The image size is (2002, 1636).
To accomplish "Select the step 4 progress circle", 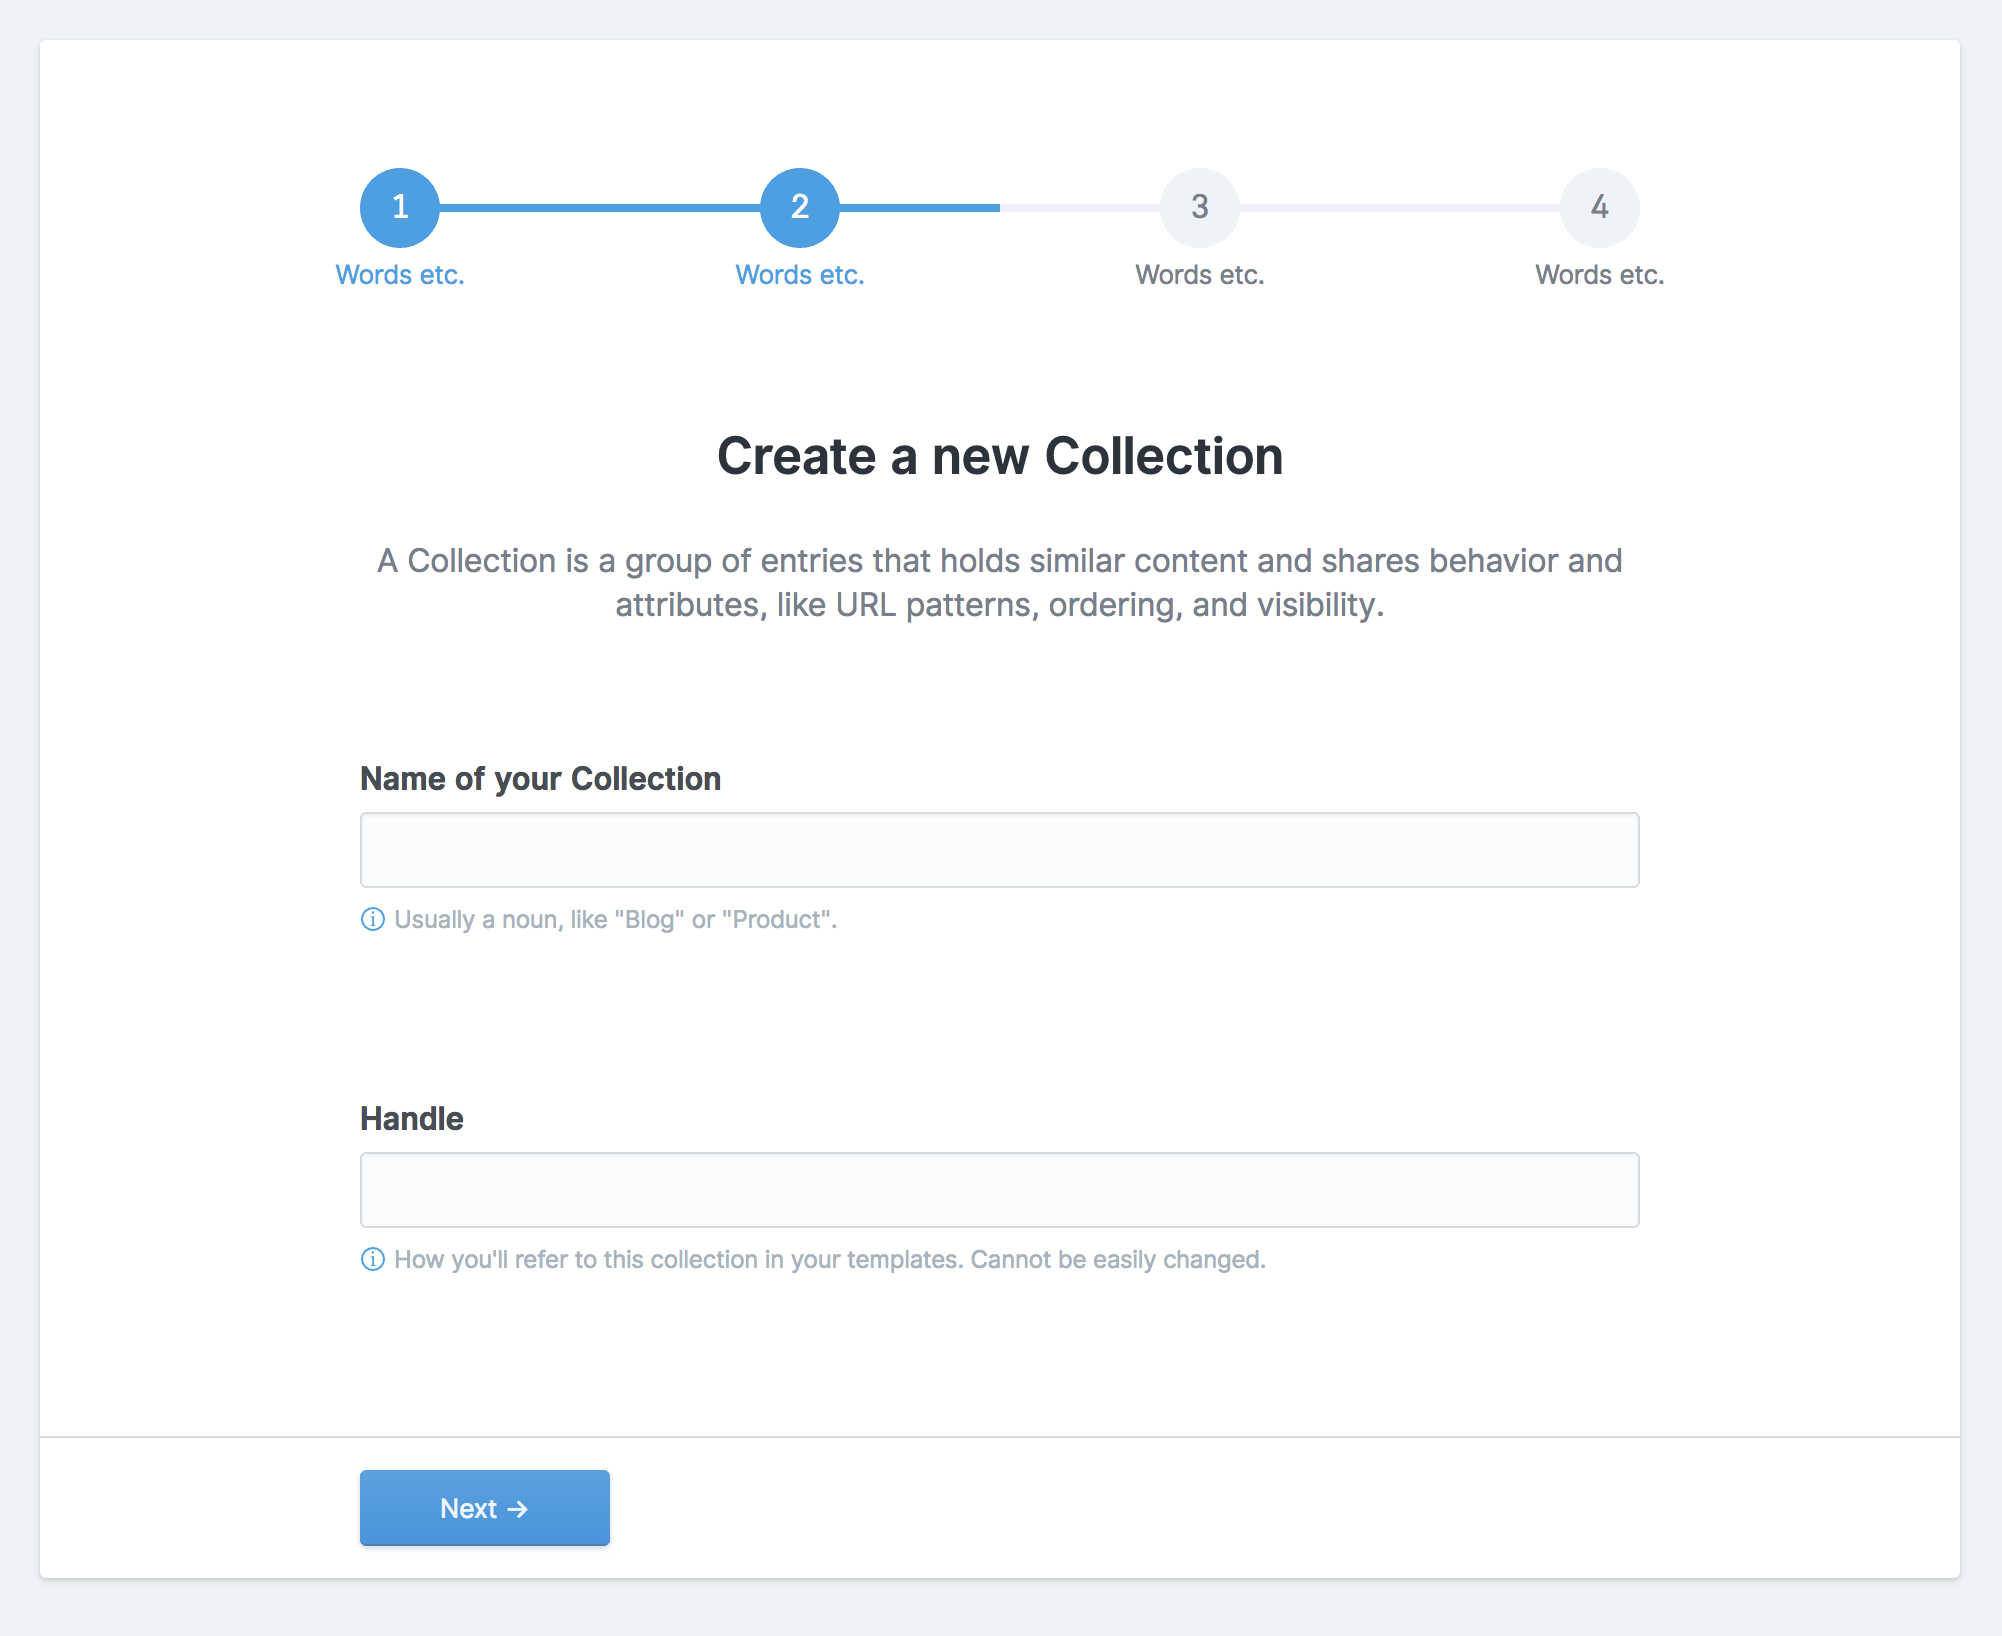I will (1599, 208).
